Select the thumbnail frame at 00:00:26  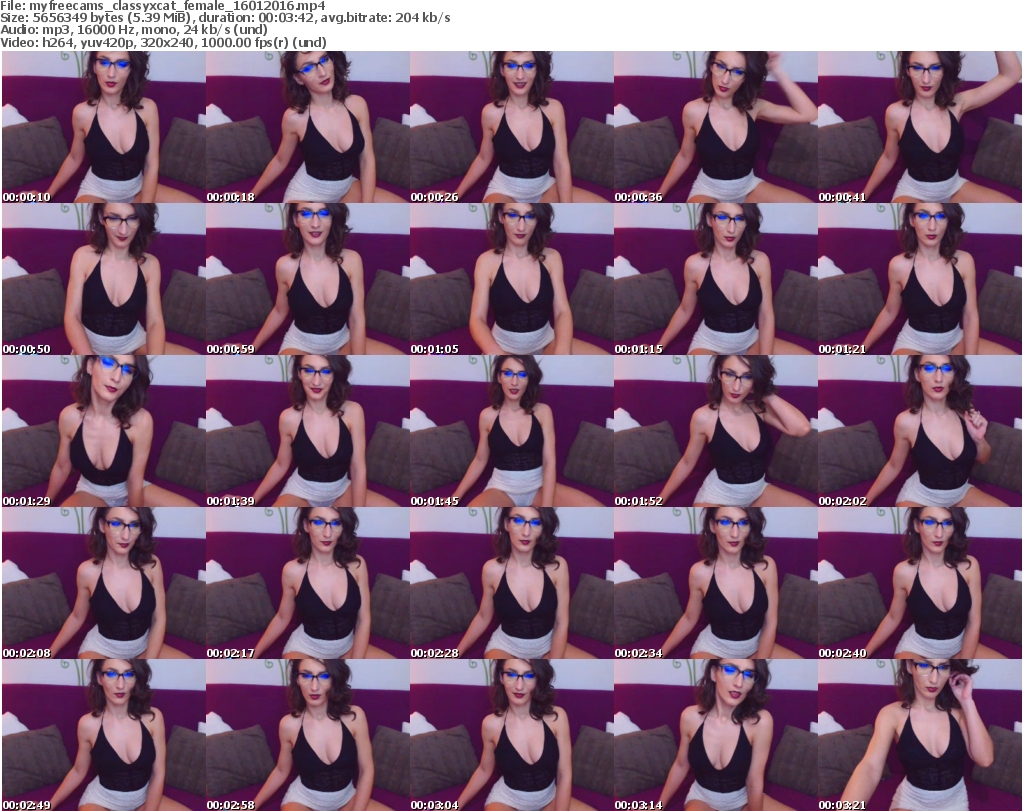tap(511, 127)
